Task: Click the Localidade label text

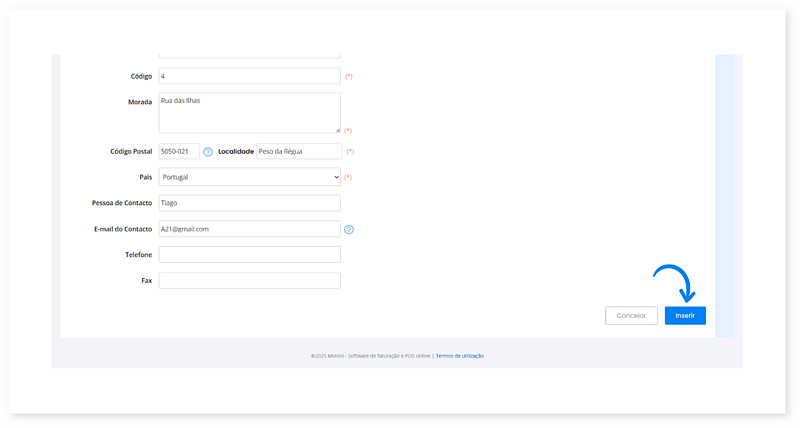Action: click(234, 152)
